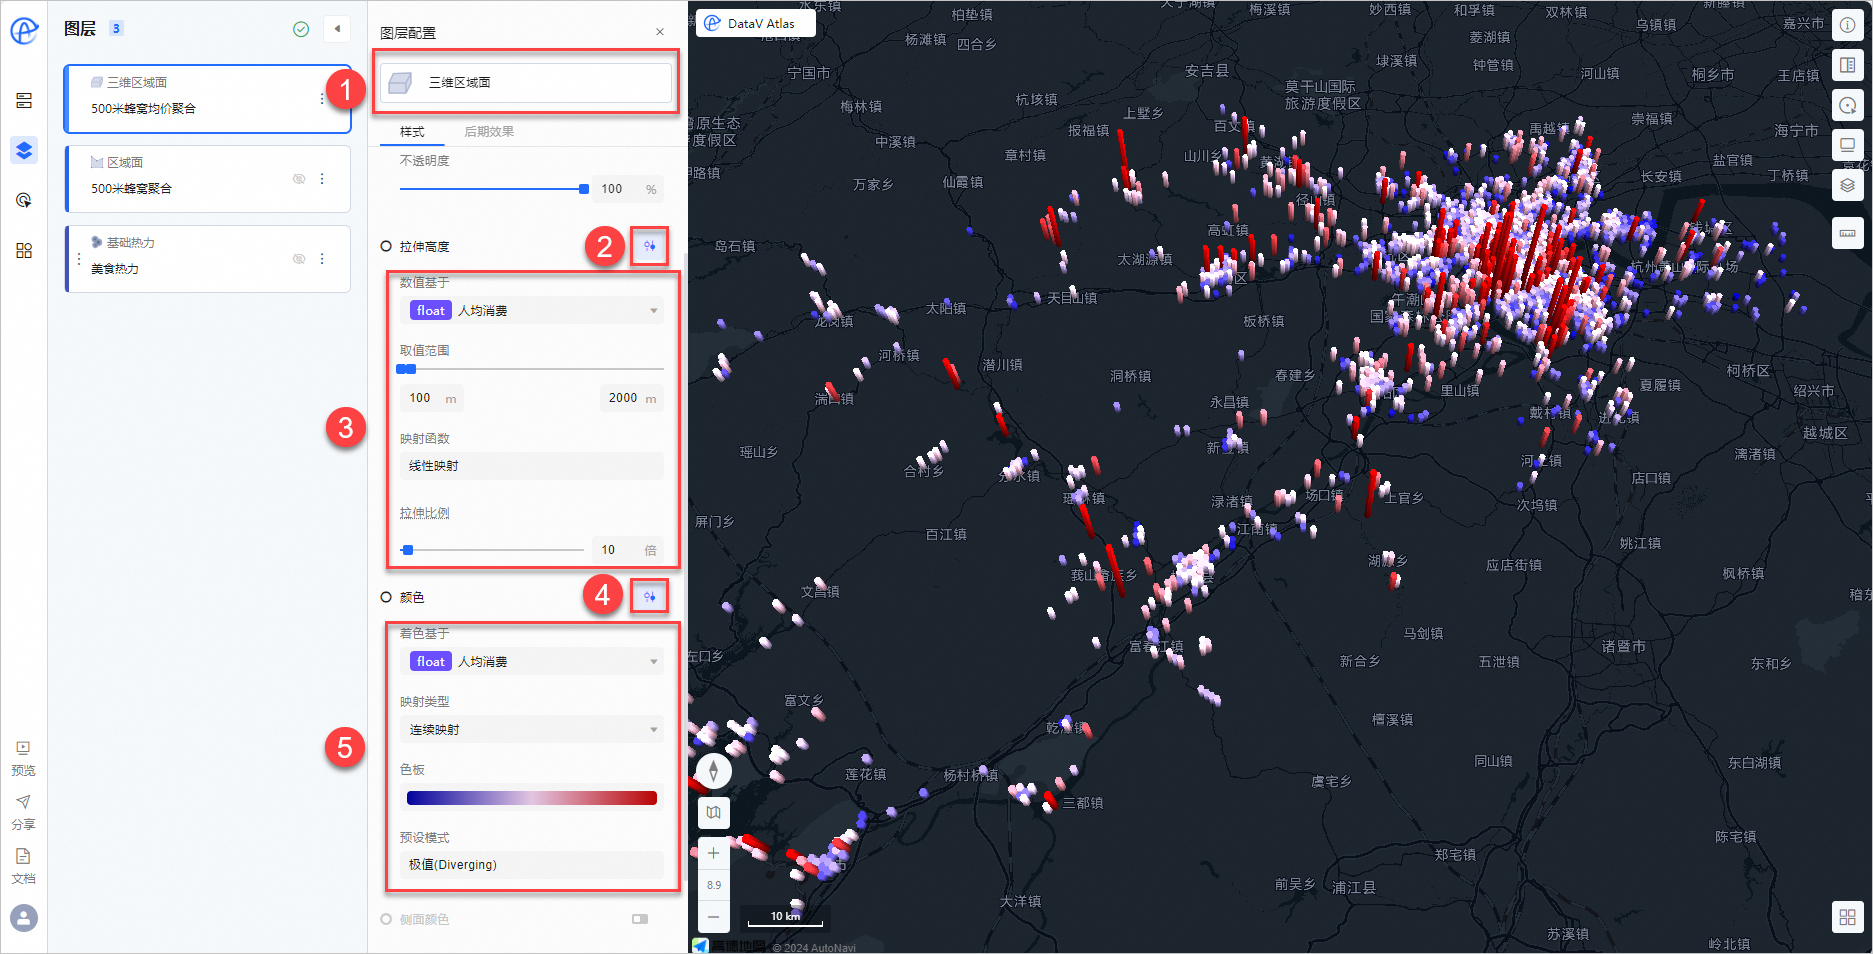Toggle the map 2D/3D view icon
The image size is (1873, 954).
(713, 812)
